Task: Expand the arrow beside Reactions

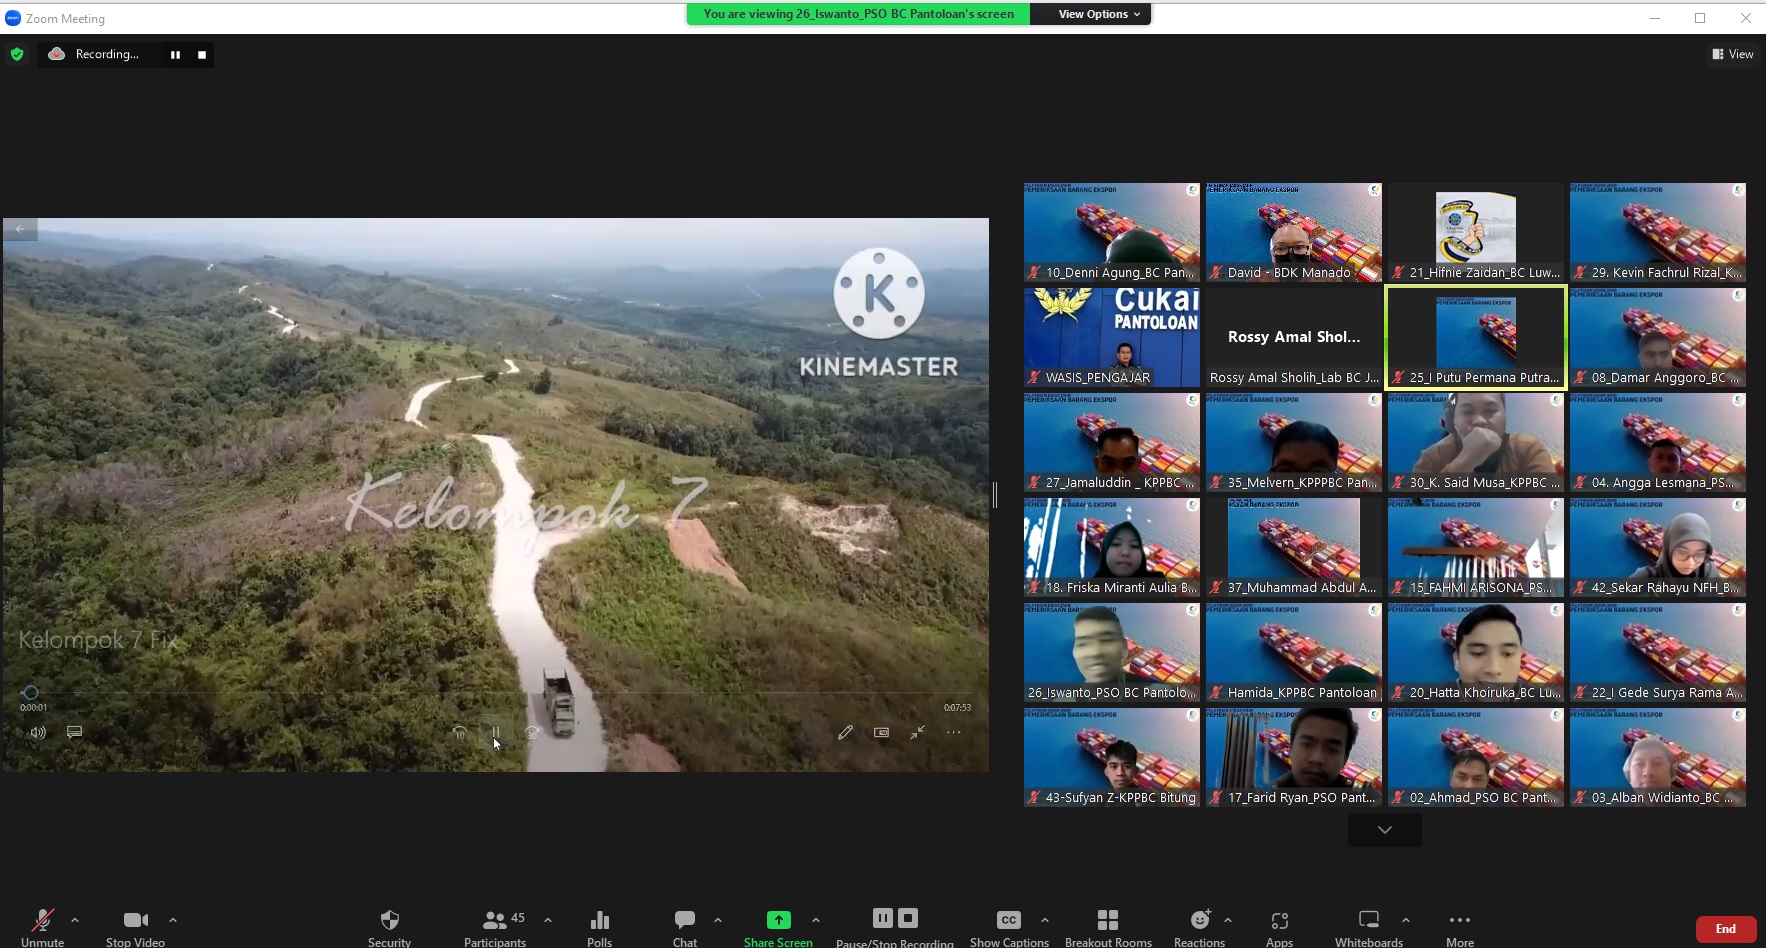Action: pos(1228,920)
